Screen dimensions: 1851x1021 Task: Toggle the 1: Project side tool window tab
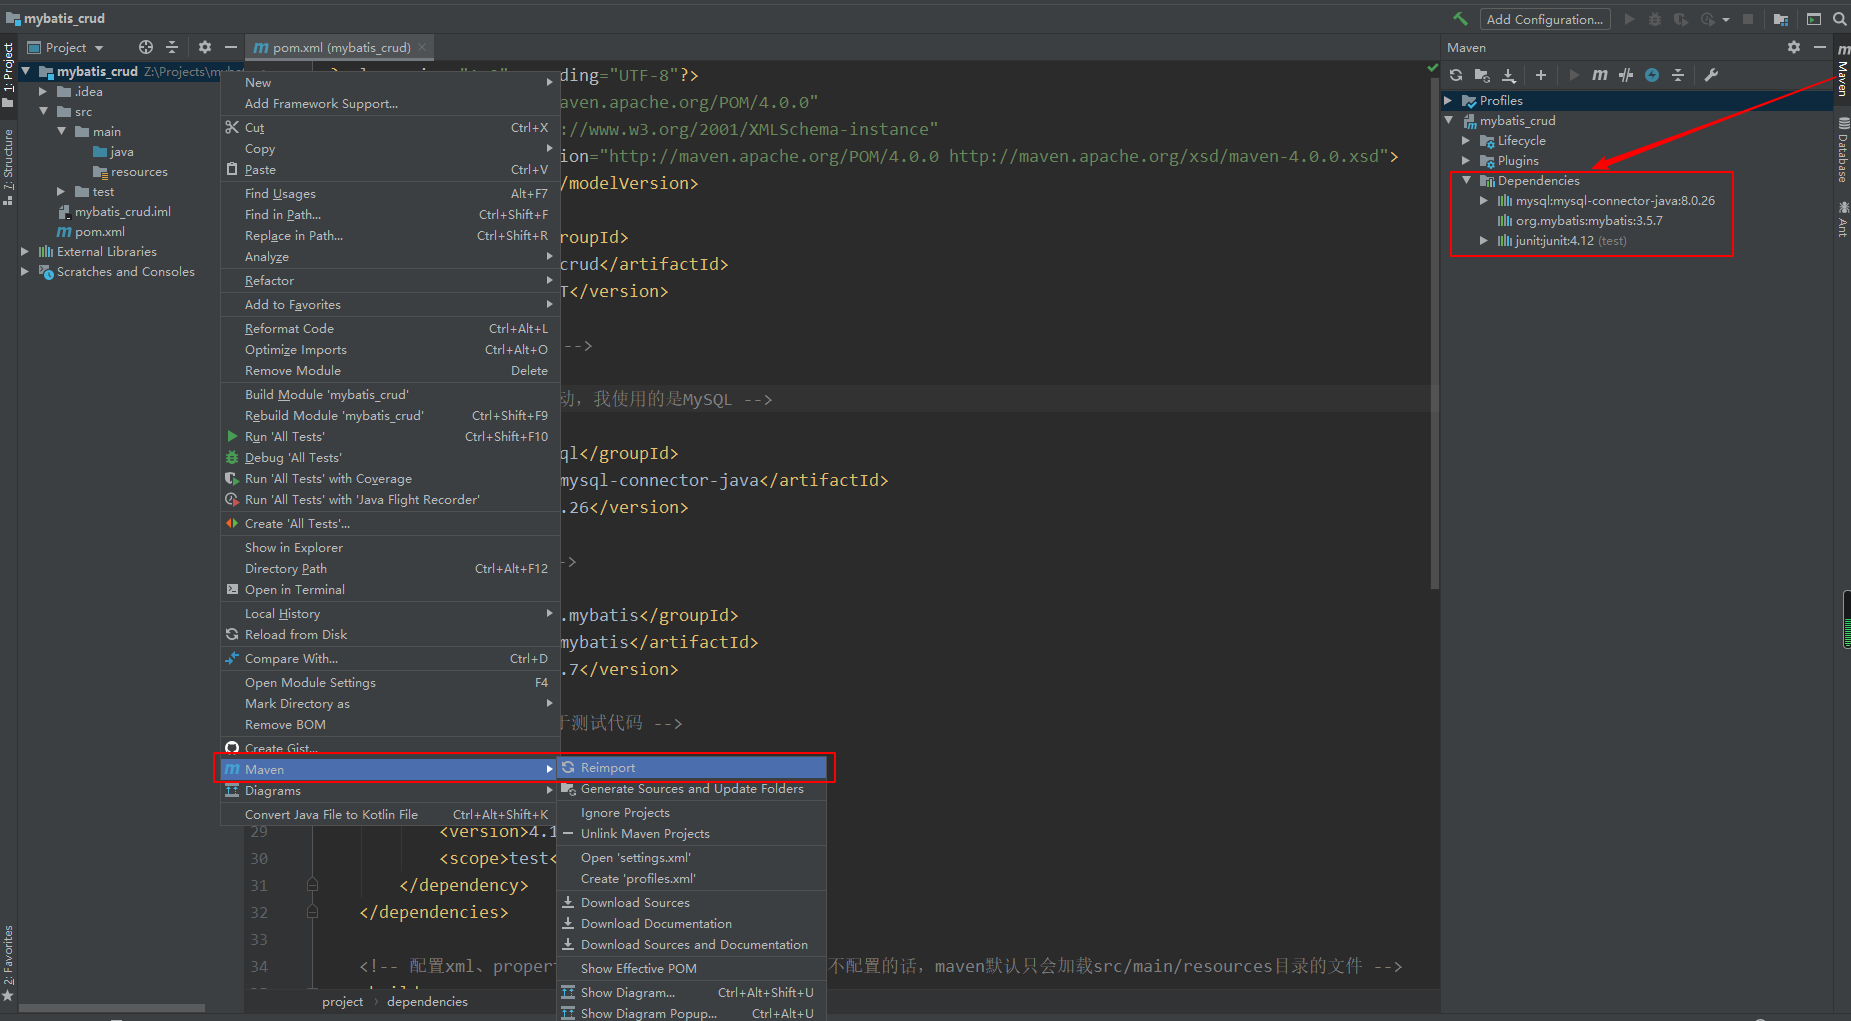[x=8, y=74]
